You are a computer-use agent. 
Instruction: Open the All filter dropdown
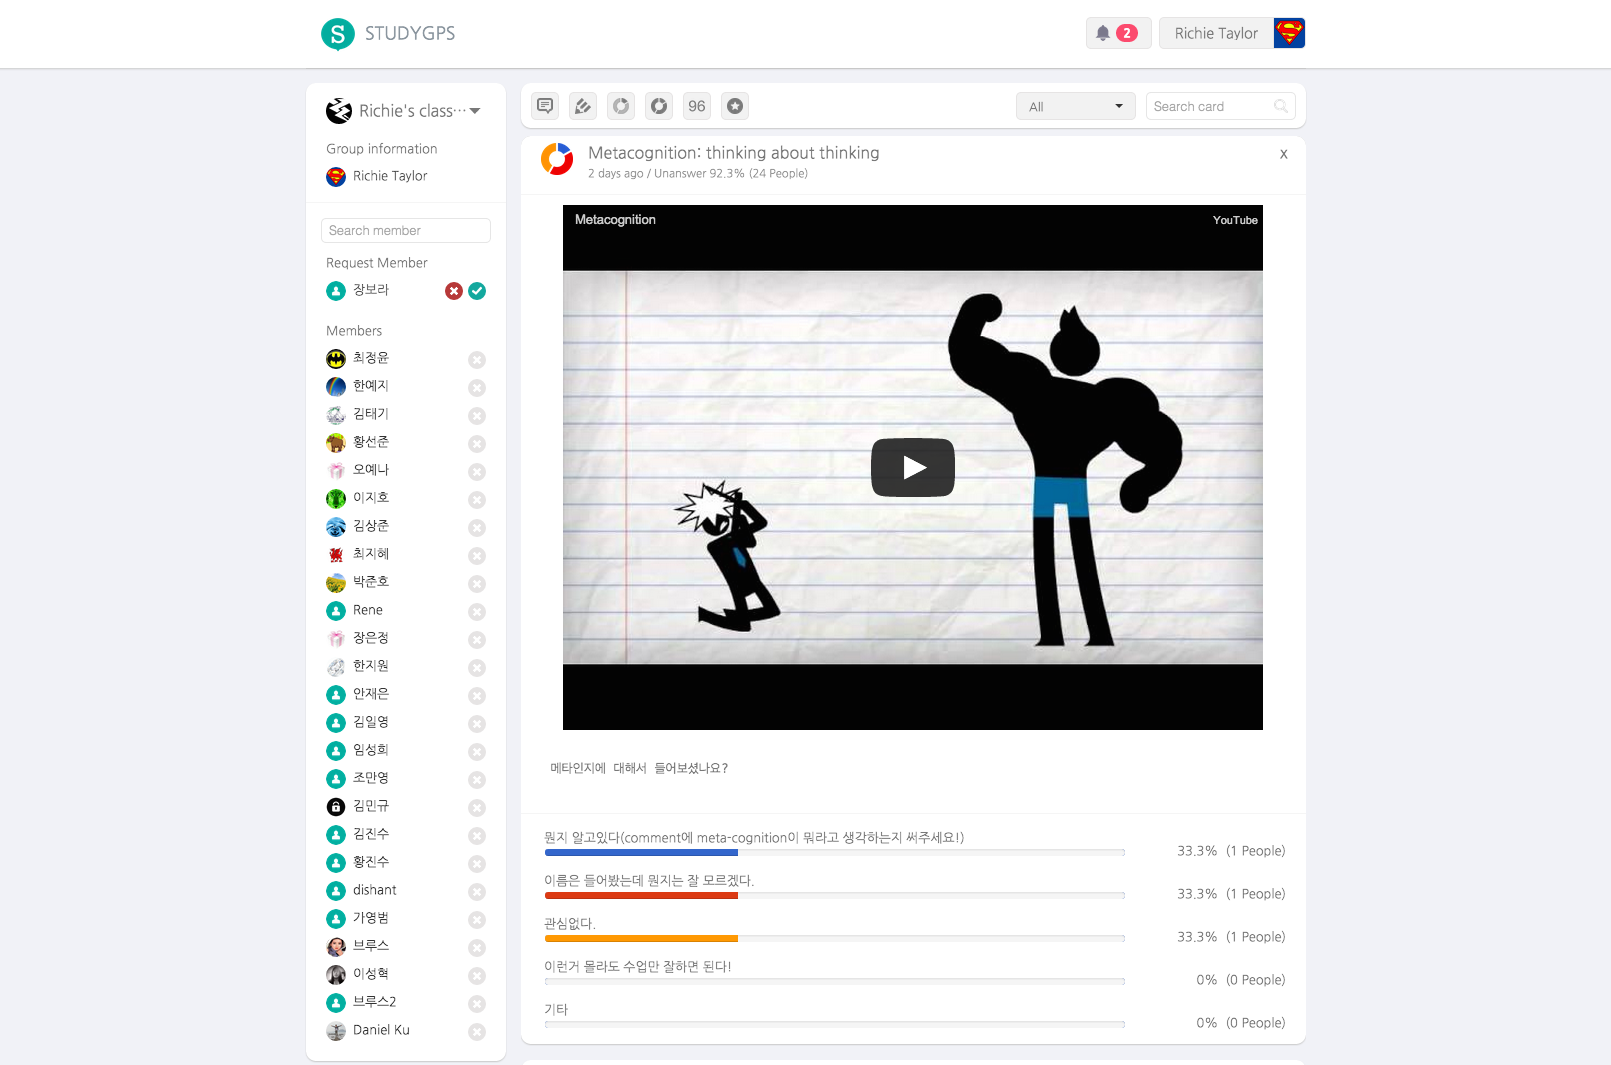(1076, 106)
